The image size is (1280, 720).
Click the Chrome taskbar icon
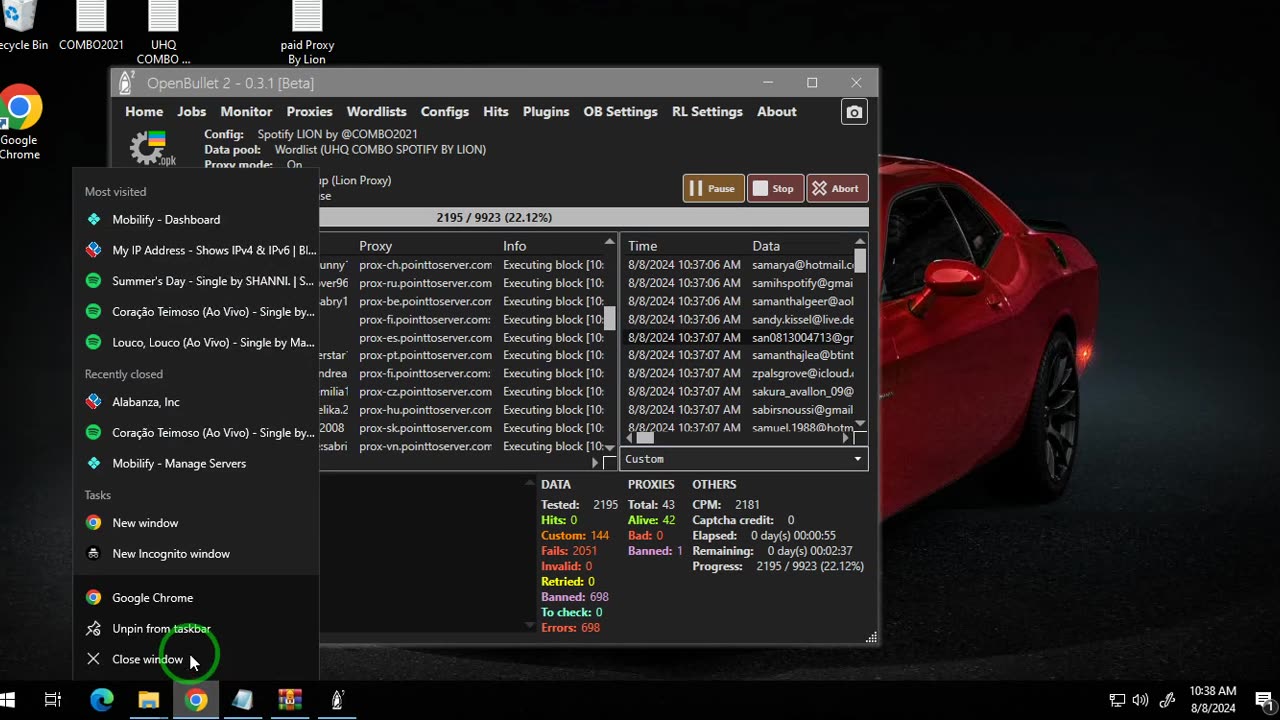196,701
